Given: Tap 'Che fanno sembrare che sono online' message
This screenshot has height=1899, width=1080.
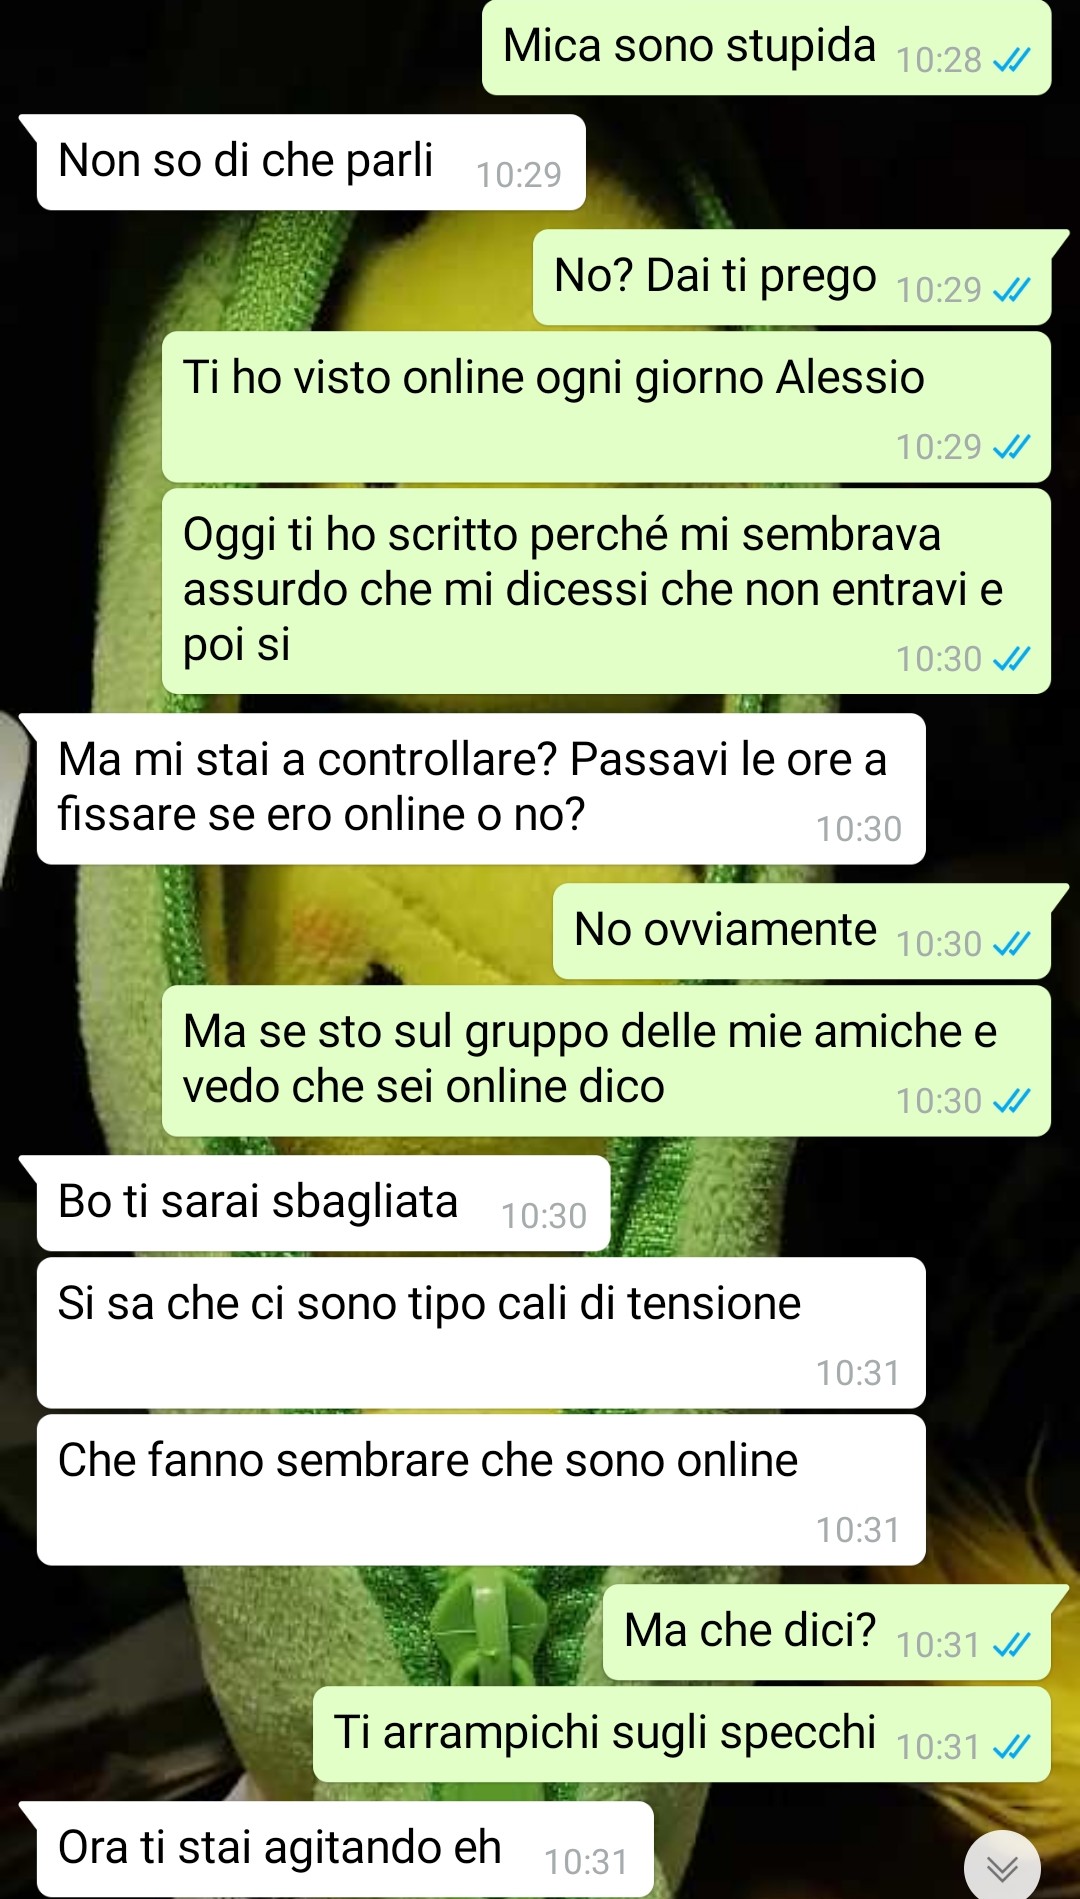Looking at the screenshot, I should 481,1489.
